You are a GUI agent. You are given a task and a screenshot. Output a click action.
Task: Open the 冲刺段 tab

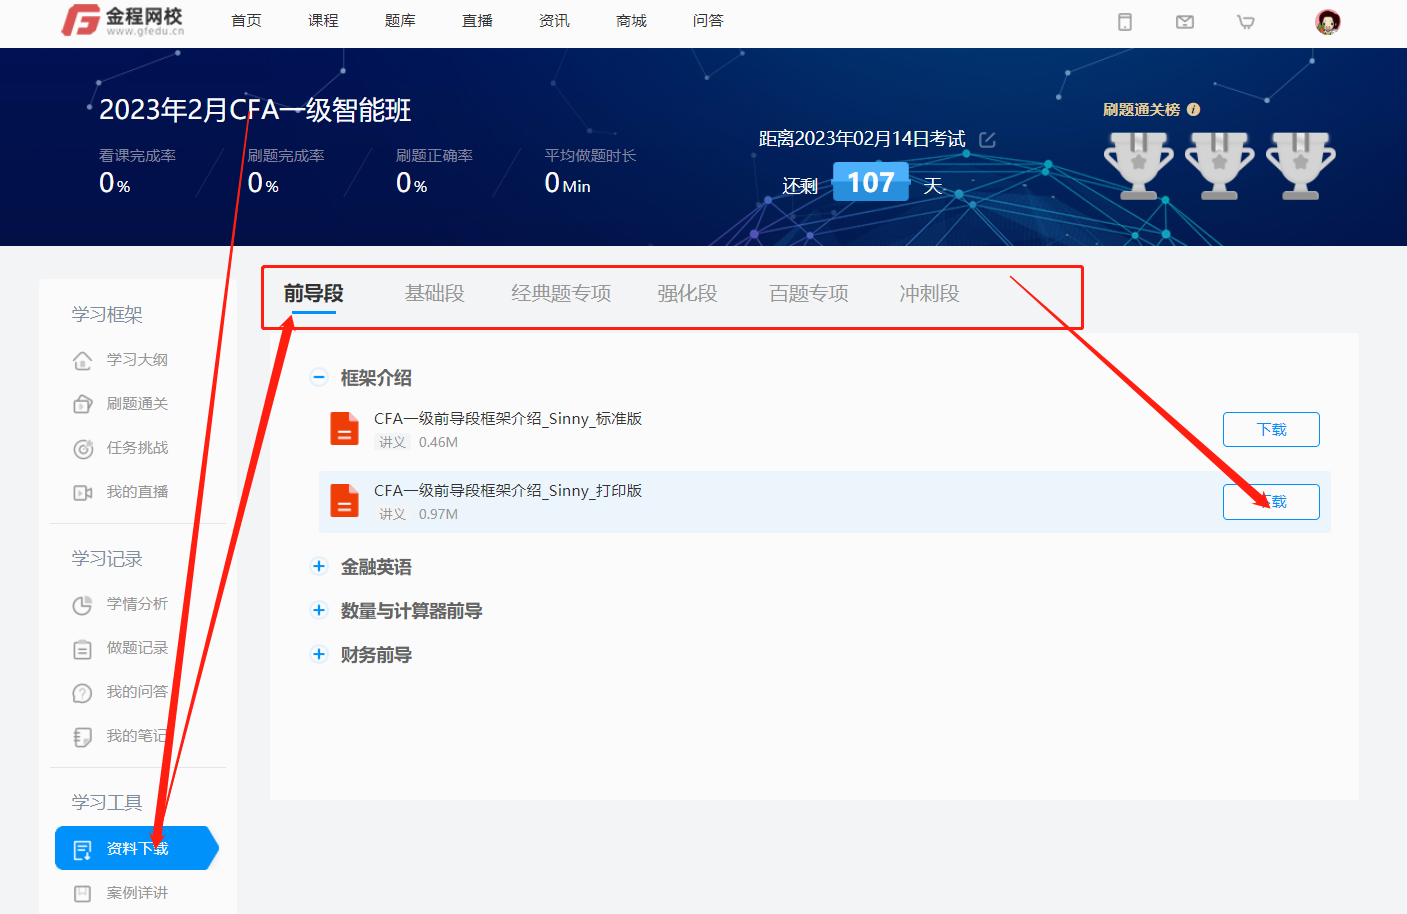point(929,293)
